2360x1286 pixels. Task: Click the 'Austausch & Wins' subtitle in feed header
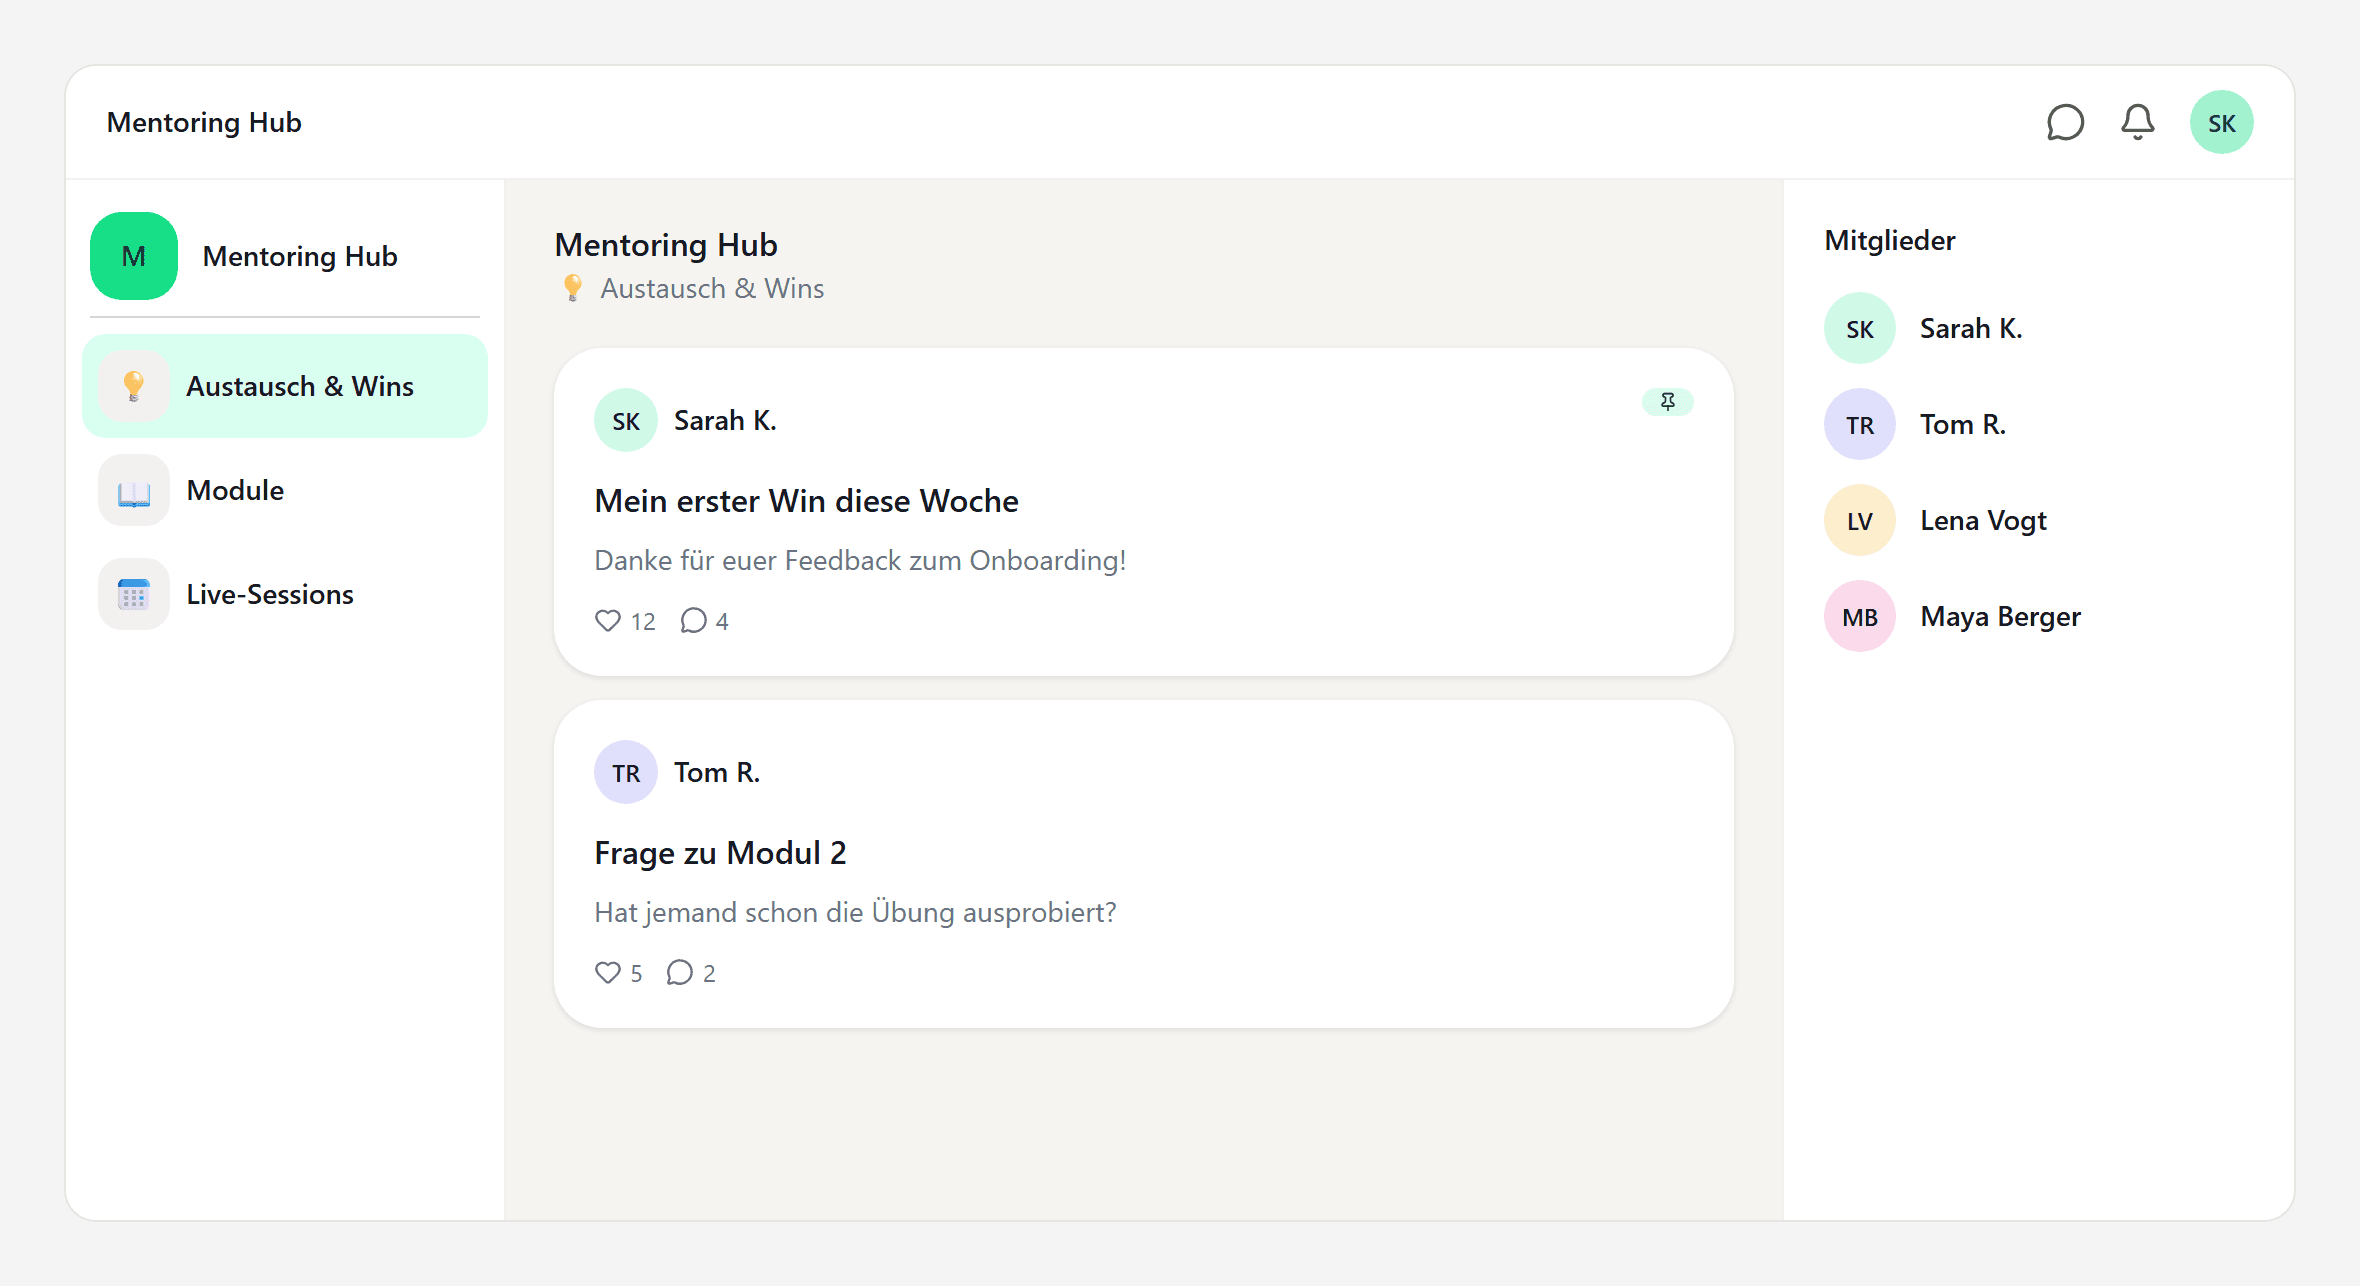(x=712, y=288)
